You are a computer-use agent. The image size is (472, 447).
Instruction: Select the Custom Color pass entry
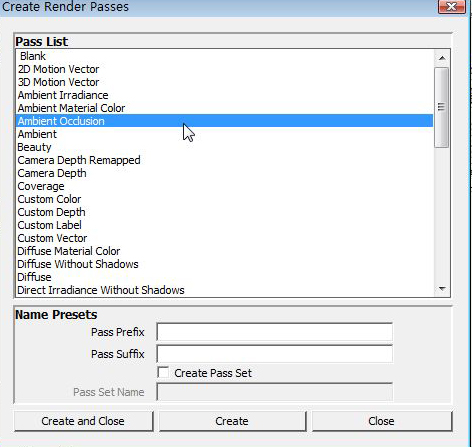click(224, 199)
